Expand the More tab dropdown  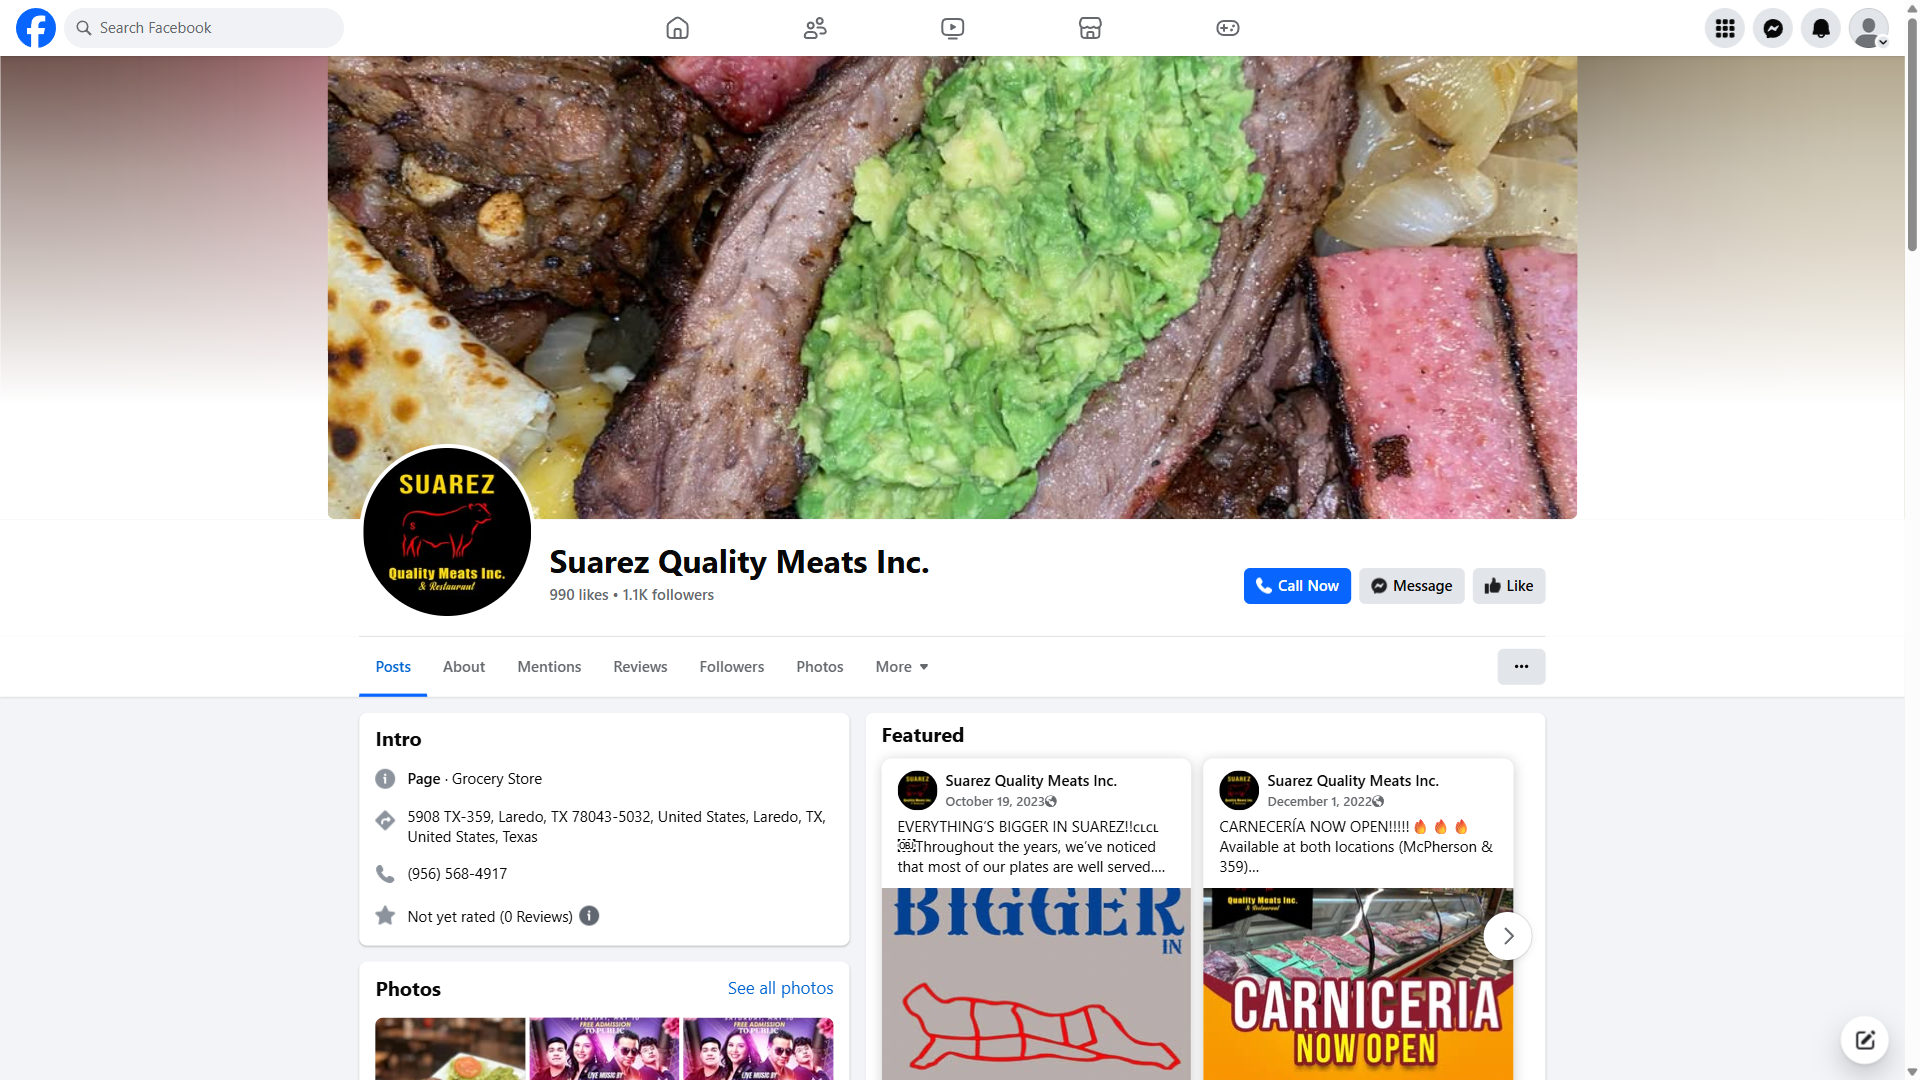902,667
